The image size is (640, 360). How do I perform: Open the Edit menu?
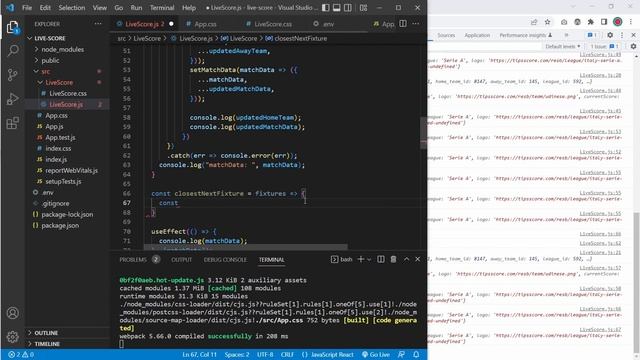[45, 8]
